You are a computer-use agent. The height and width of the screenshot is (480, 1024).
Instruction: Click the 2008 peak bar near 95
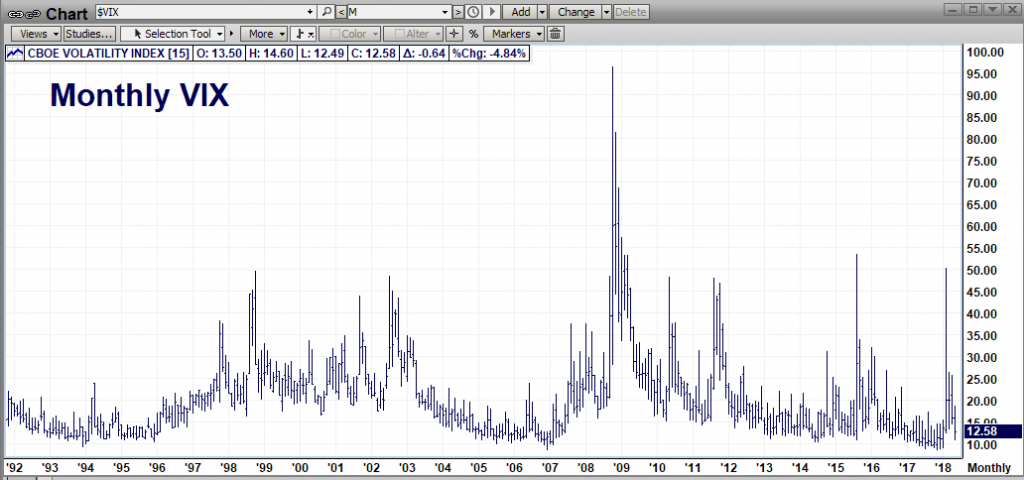612,216
